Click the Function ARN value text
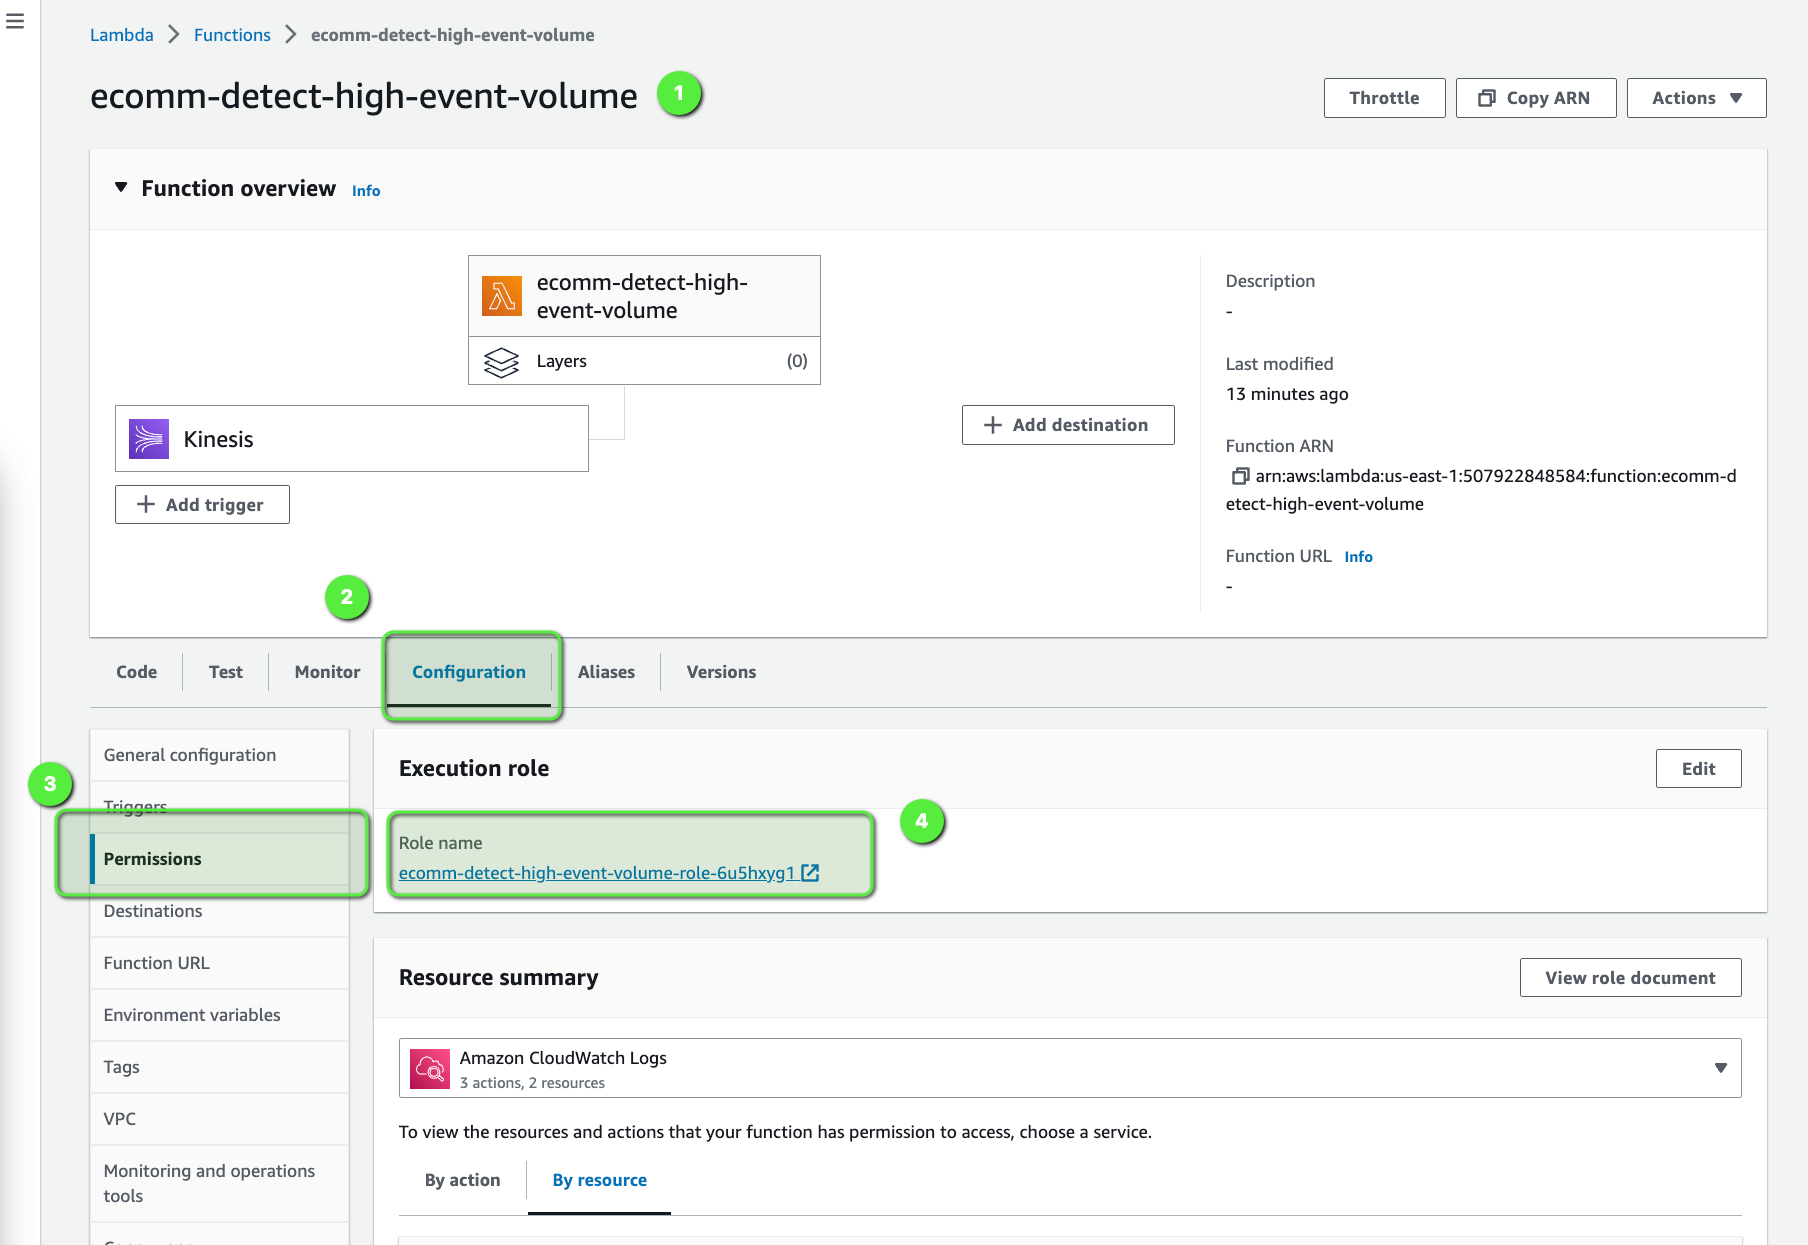1808x1245 pixels. pos(1481,490)
